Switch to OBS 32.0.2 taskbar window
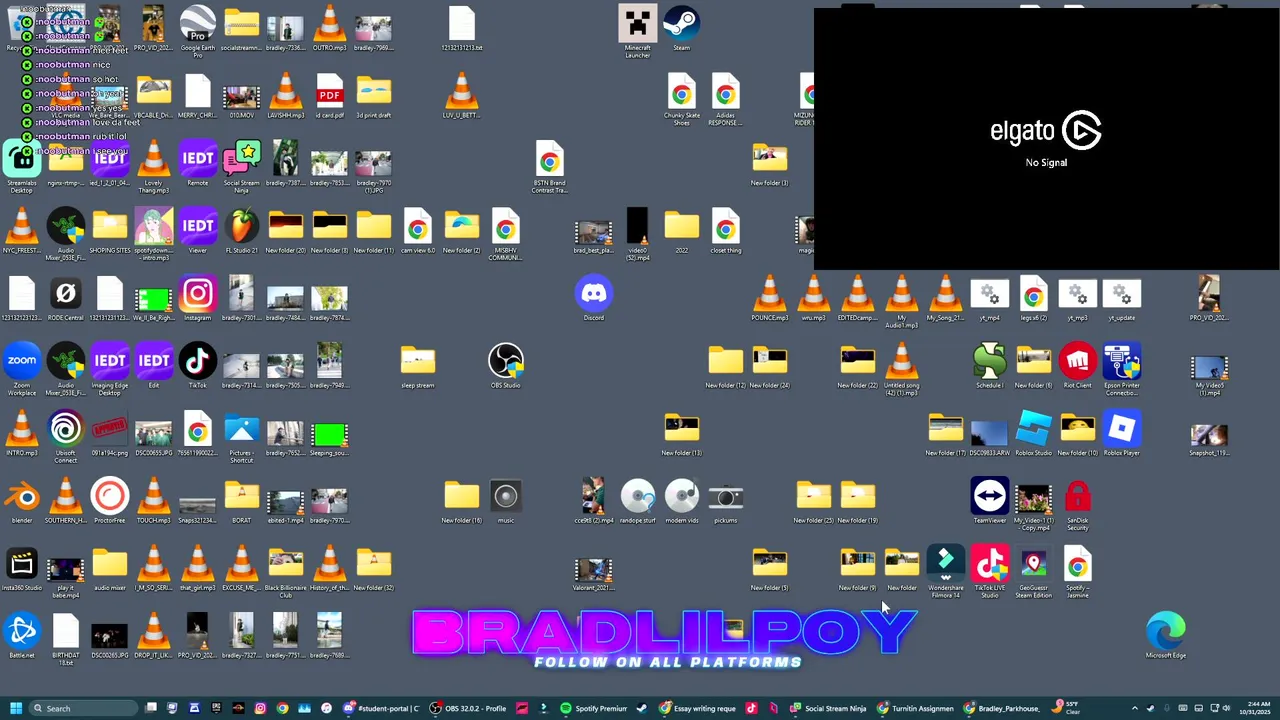1280x720 pixels. pos(470,708)
